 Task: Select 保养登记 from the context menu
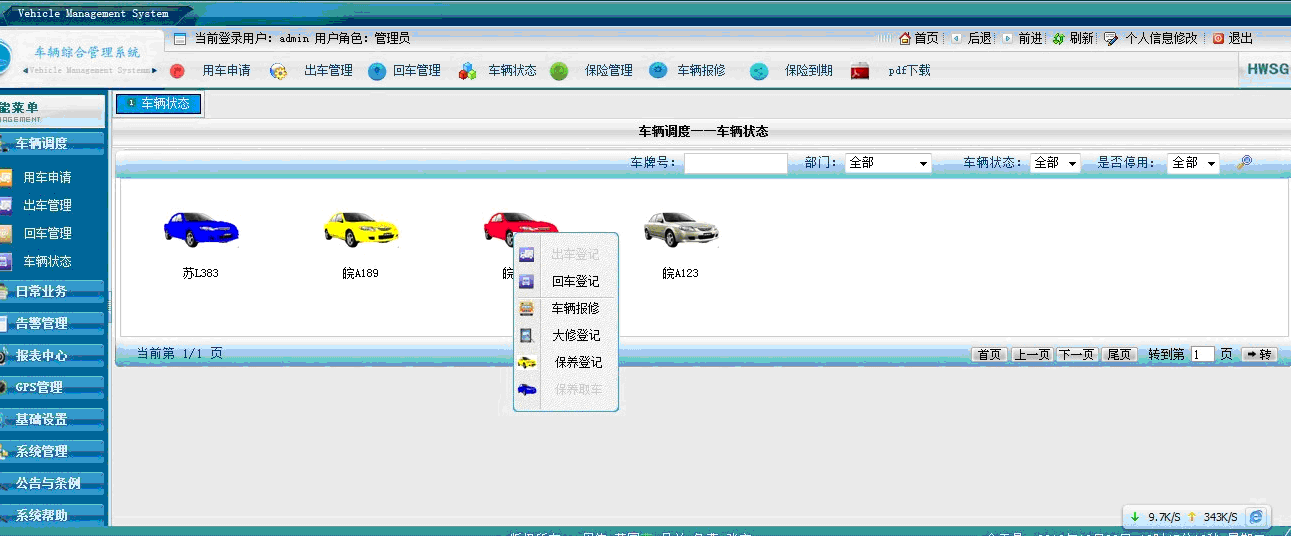(x=577, y=362)
